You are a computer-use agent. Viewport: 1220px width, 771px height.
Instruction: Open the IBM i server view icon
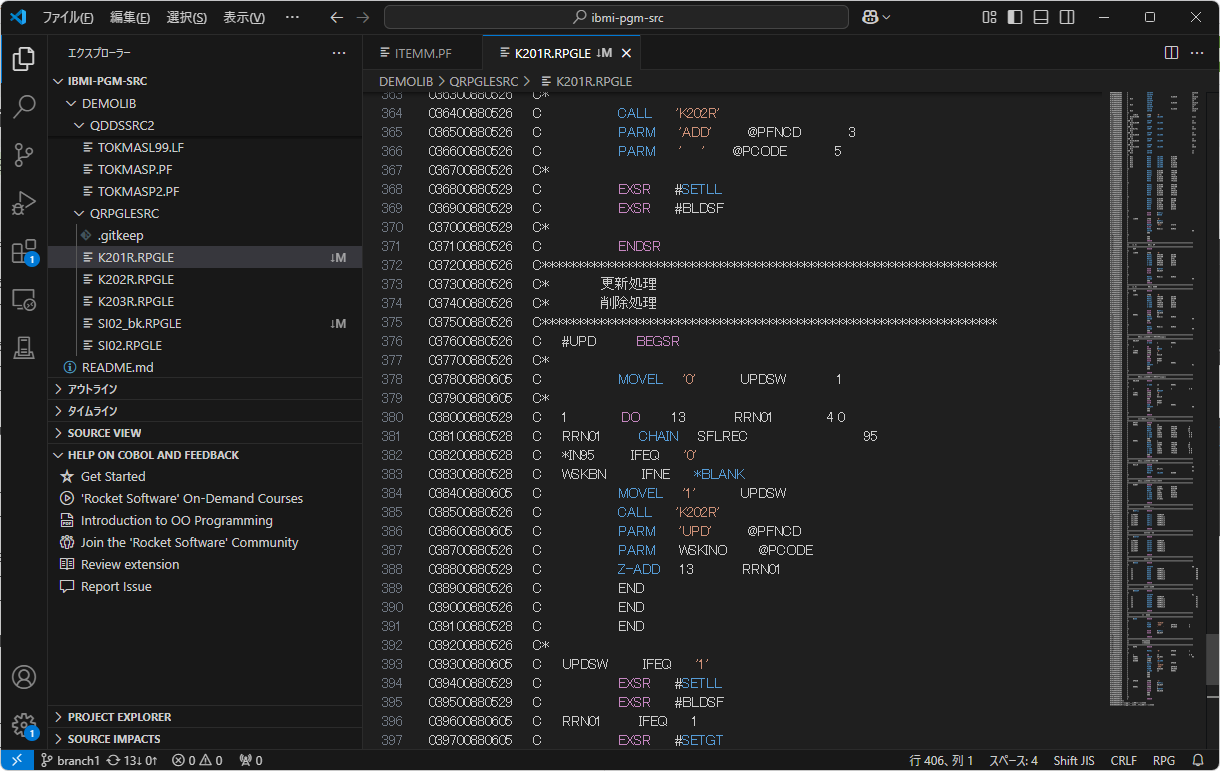[x=24, y=348]
